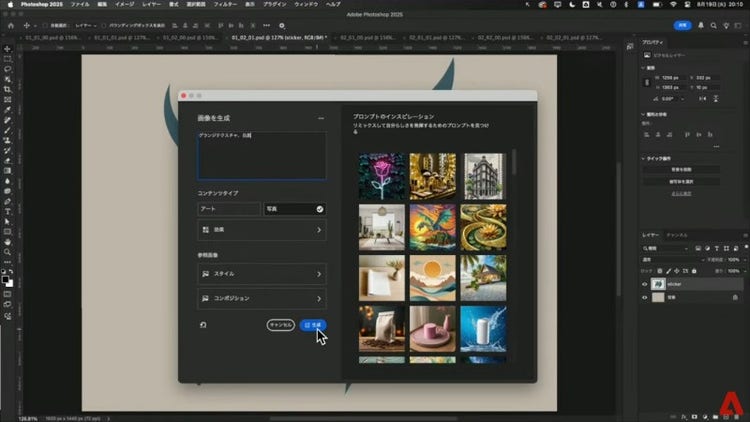Expand the 効果 effects row
The height and width of the screenshot is (422, 750).
pos(262,230)
